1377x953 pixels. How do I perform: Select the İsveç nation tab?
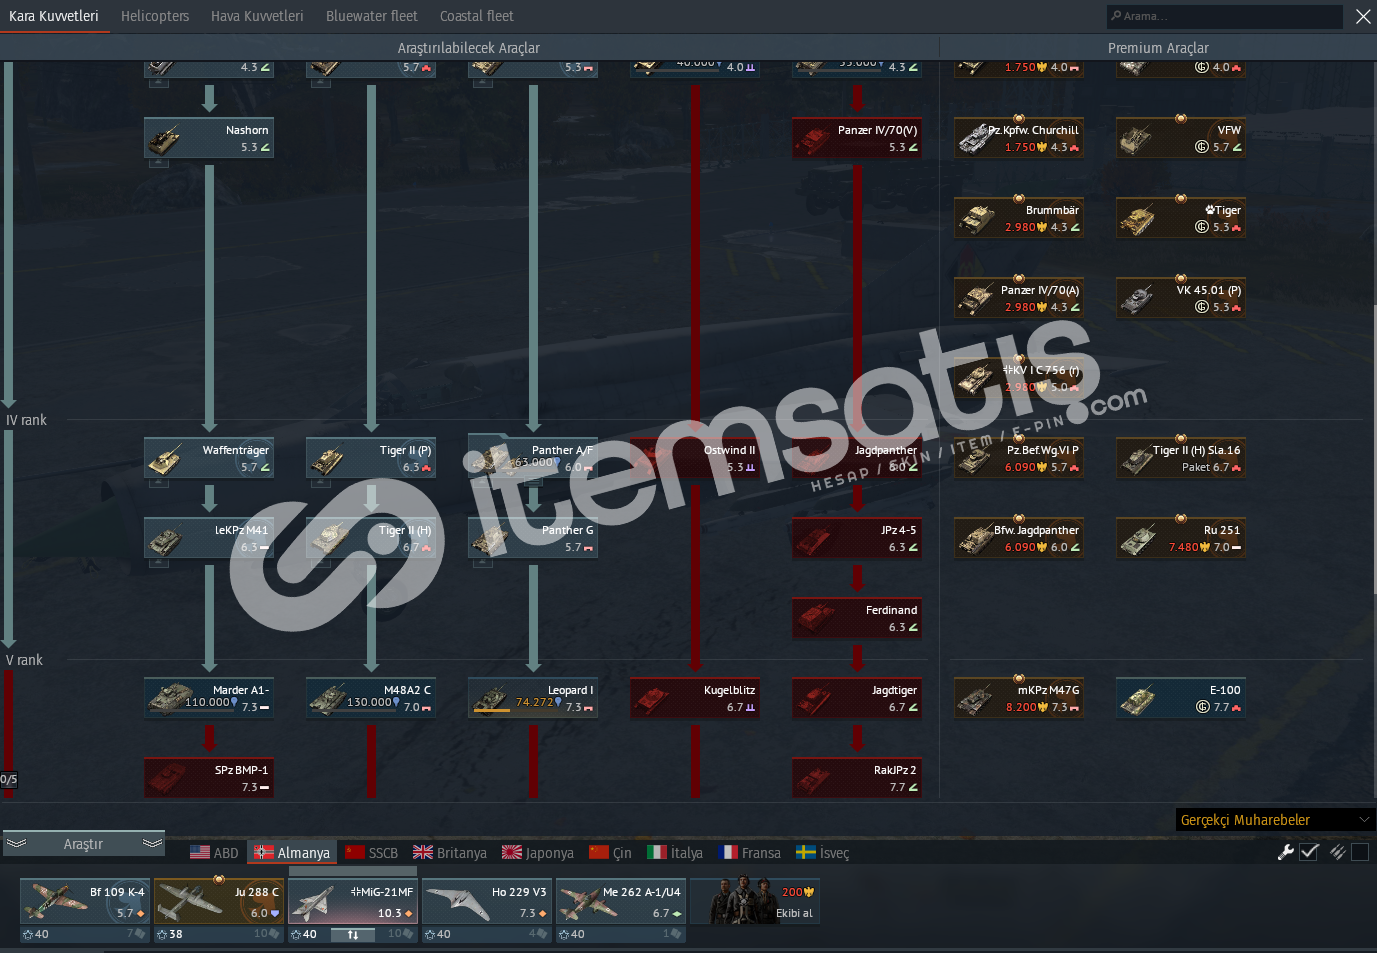pos(823,853)
